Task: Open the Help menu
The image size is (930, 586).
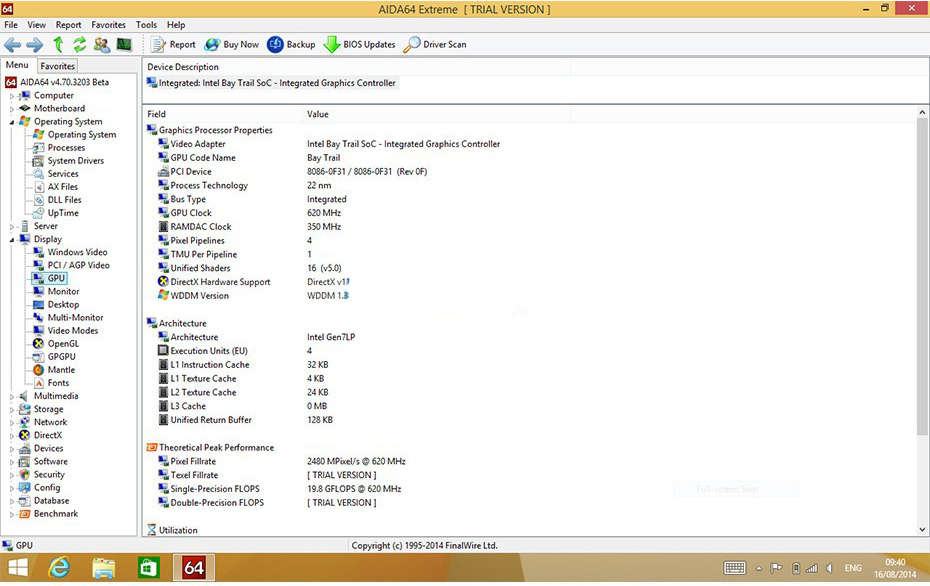Action: pos(176,25)
